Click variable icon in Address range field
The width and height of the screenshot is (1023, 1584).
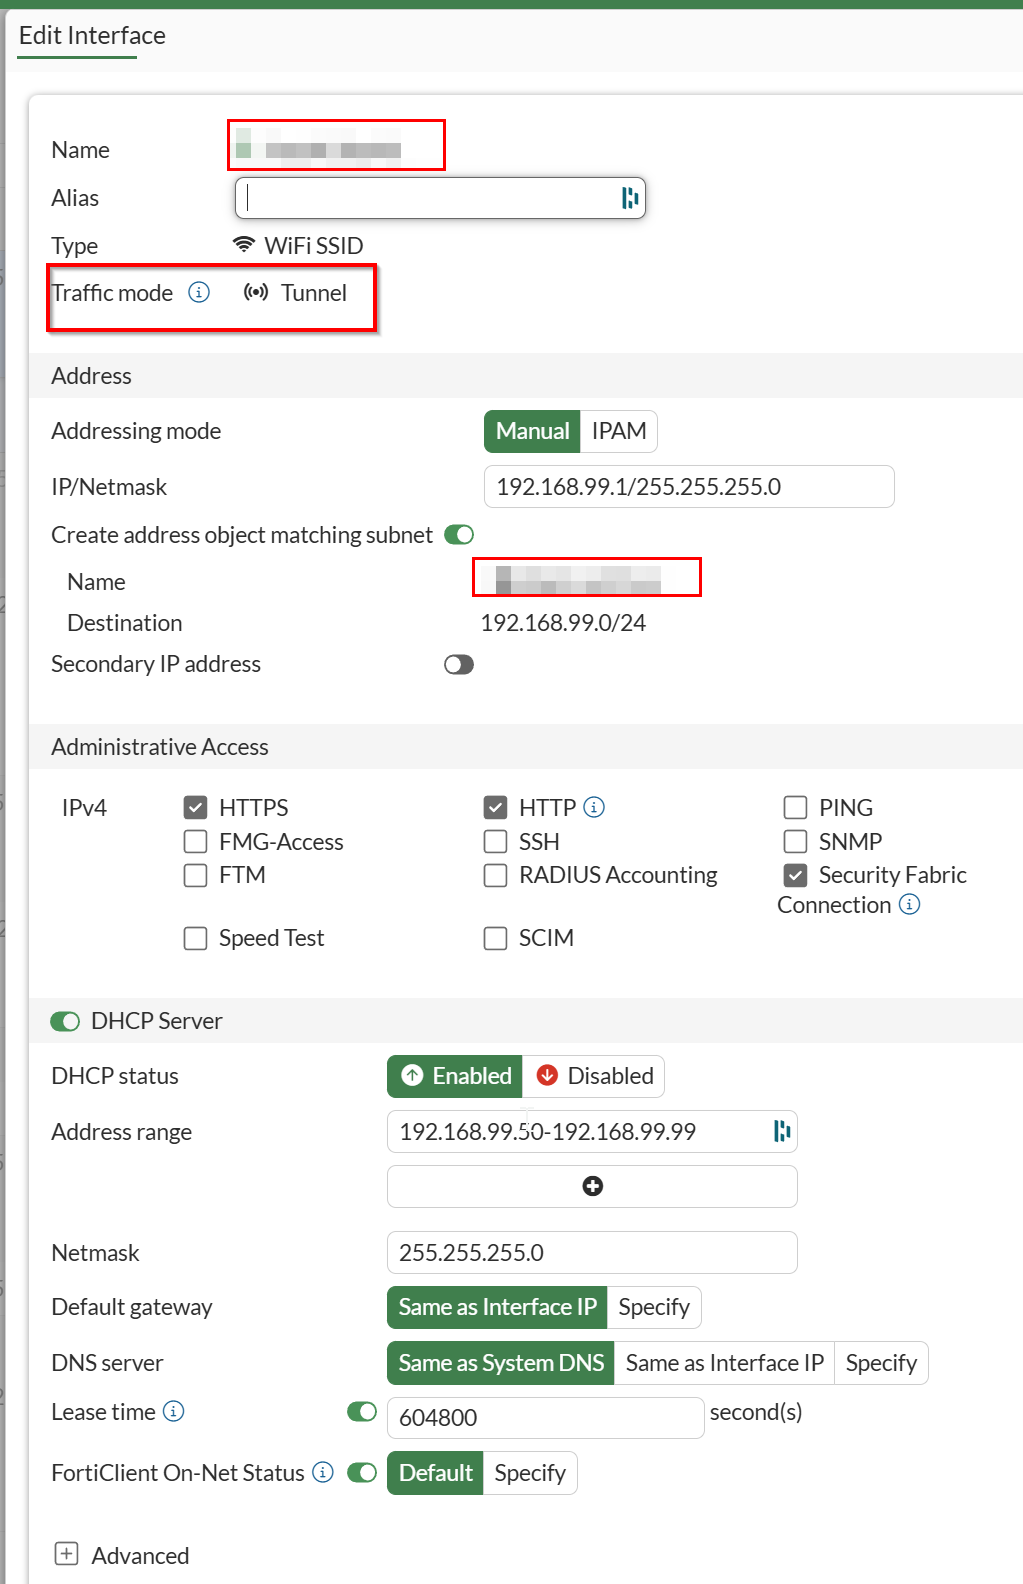pos(782,1131)
